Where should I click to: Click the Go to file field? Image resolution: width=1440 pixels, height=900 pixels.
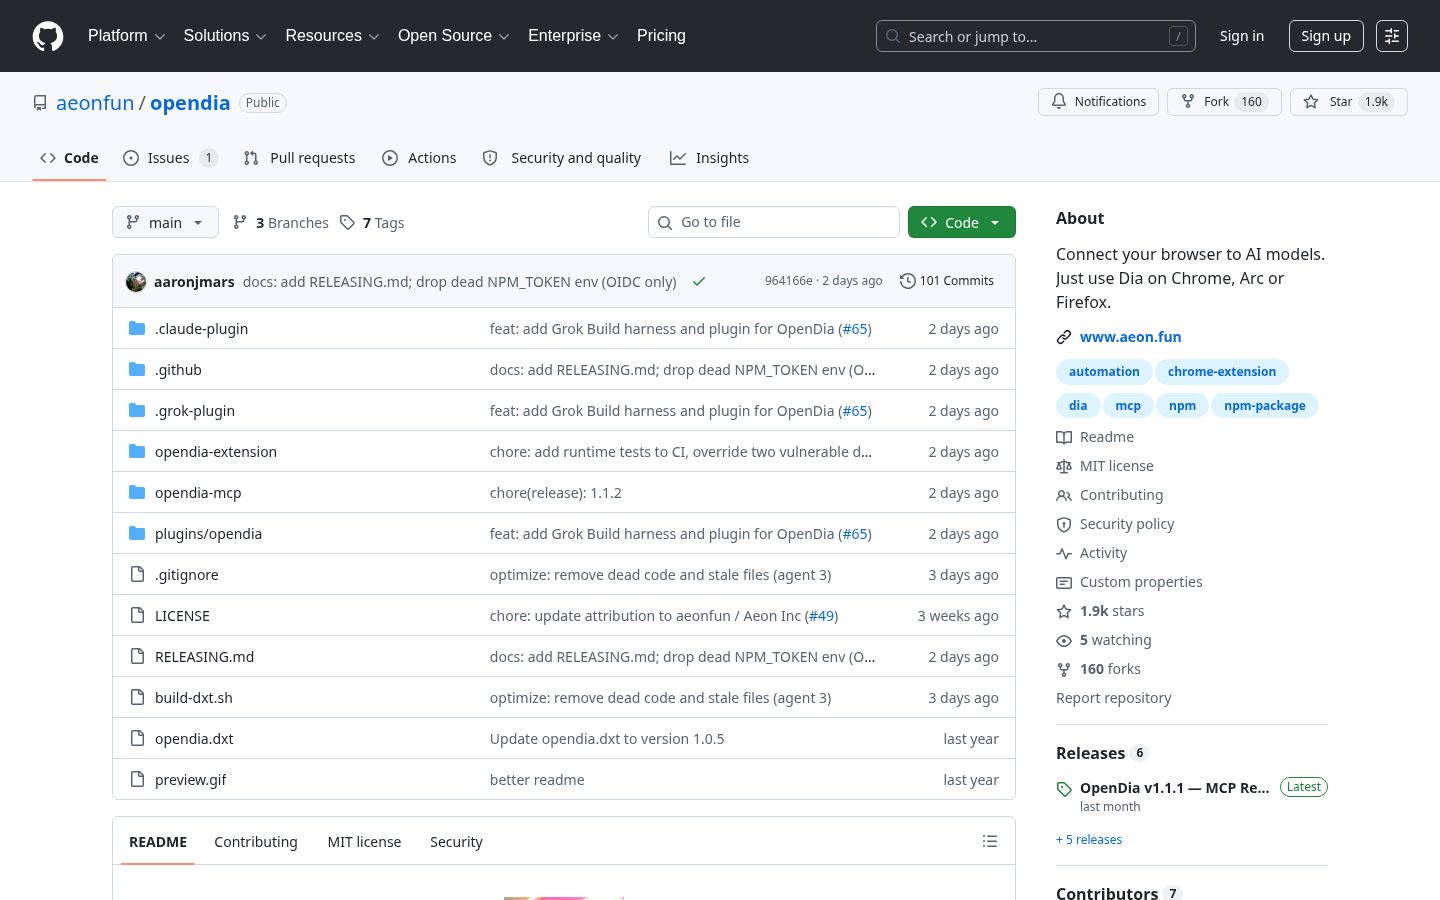[774, 222]
